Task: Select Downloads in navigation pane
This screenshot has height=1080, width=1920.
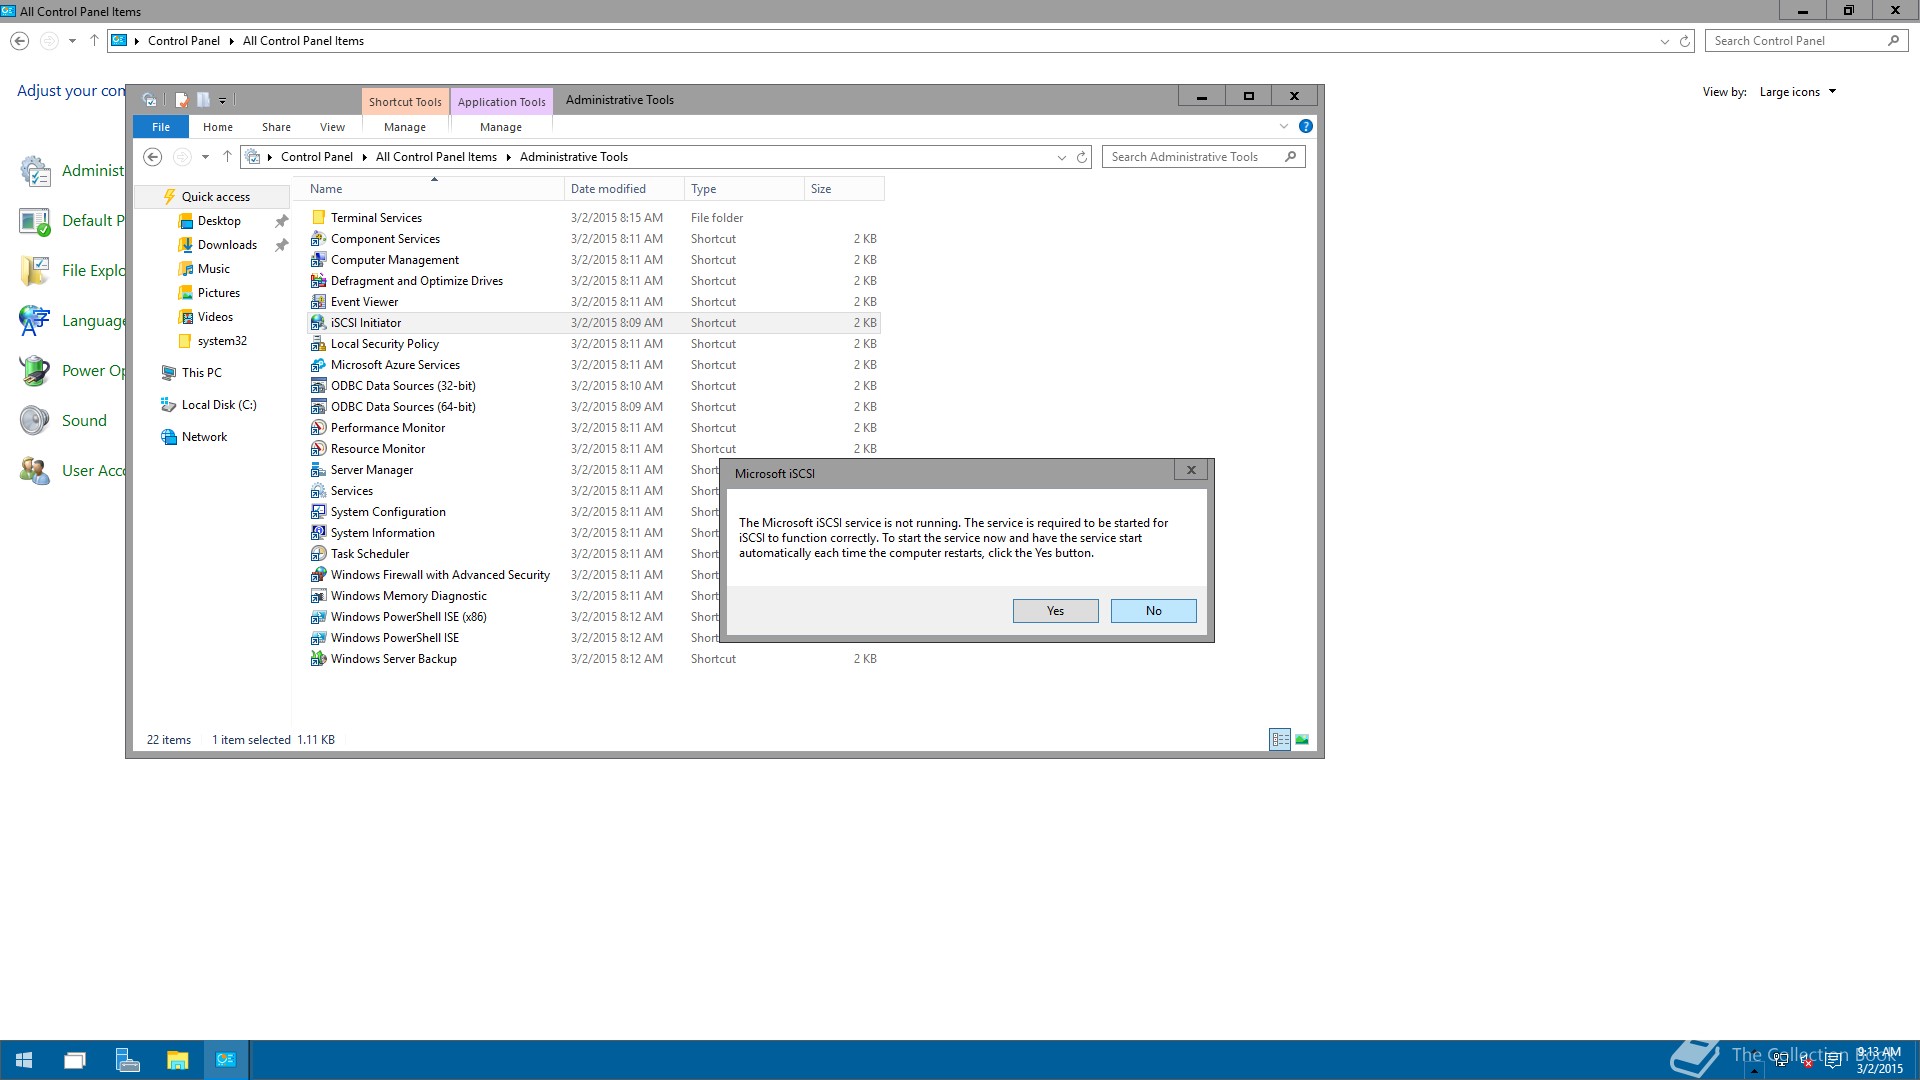Action: 227,245
